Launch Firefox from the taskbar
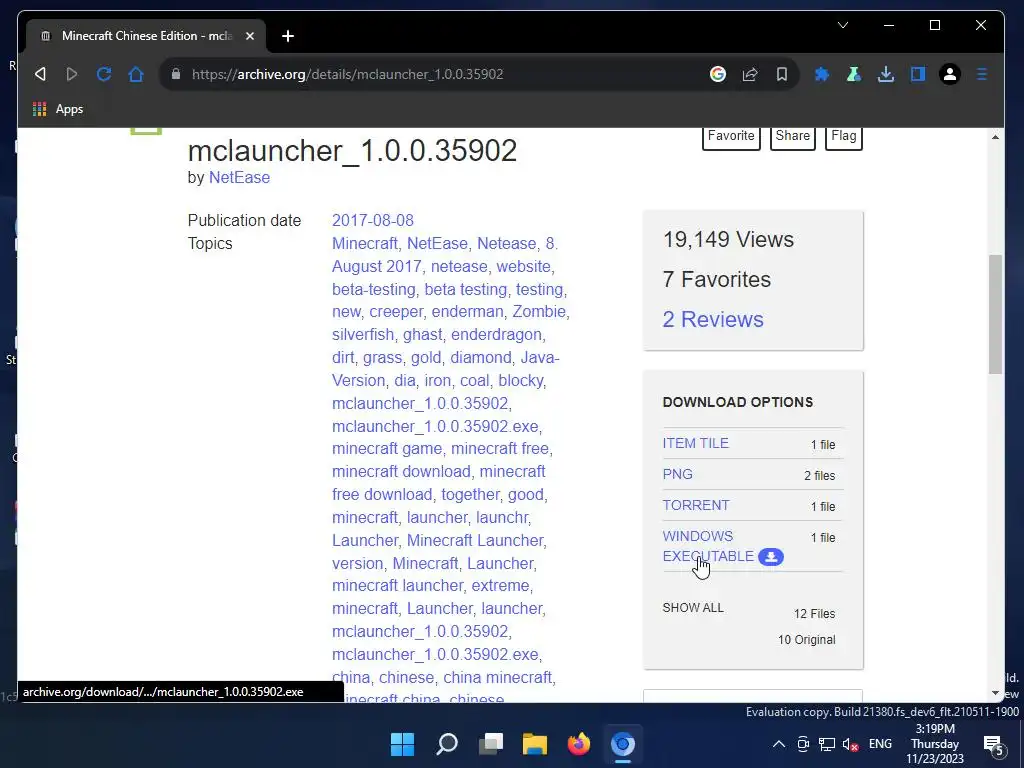 [x=579, y=744]
